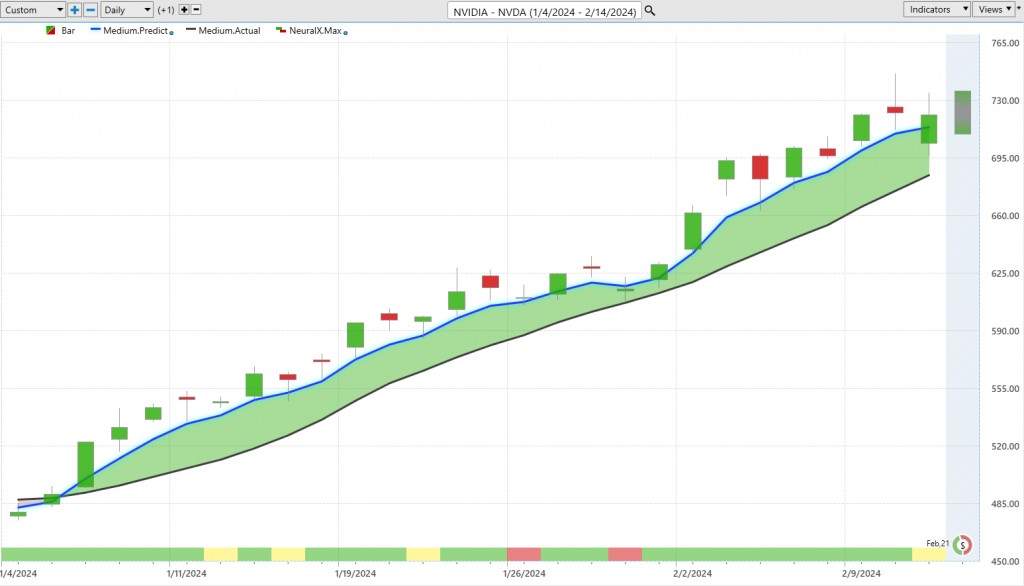This screenshot has width=1024, height=586.
Task: Click the 555.00 price label
Action: (1004, 389)
